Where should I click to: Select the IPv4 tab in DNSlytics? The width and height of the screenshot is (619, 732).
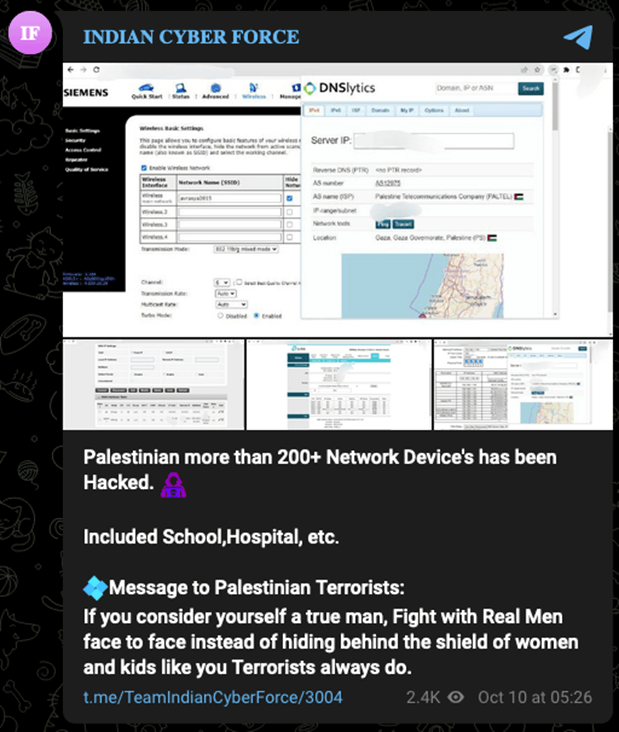[x=314, y=110]
